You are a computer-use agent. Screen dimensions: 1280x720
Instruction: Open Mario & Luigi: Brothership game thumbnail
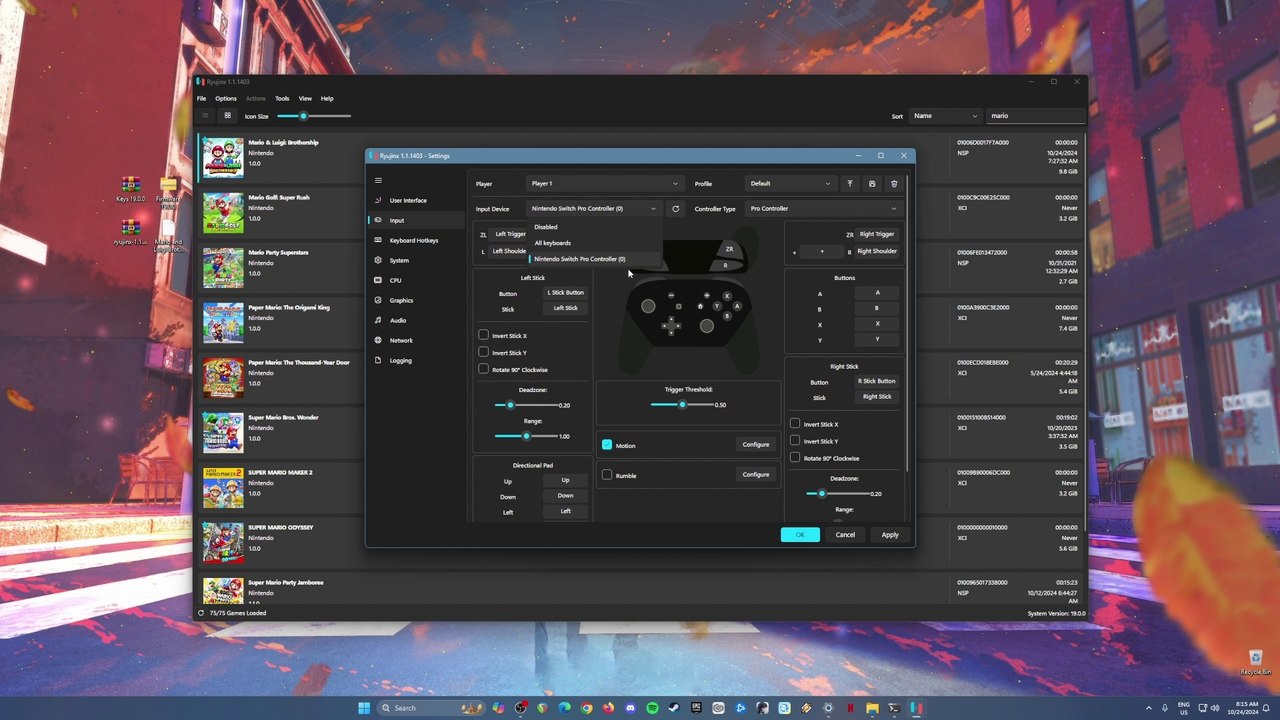[x=223, y=158]
